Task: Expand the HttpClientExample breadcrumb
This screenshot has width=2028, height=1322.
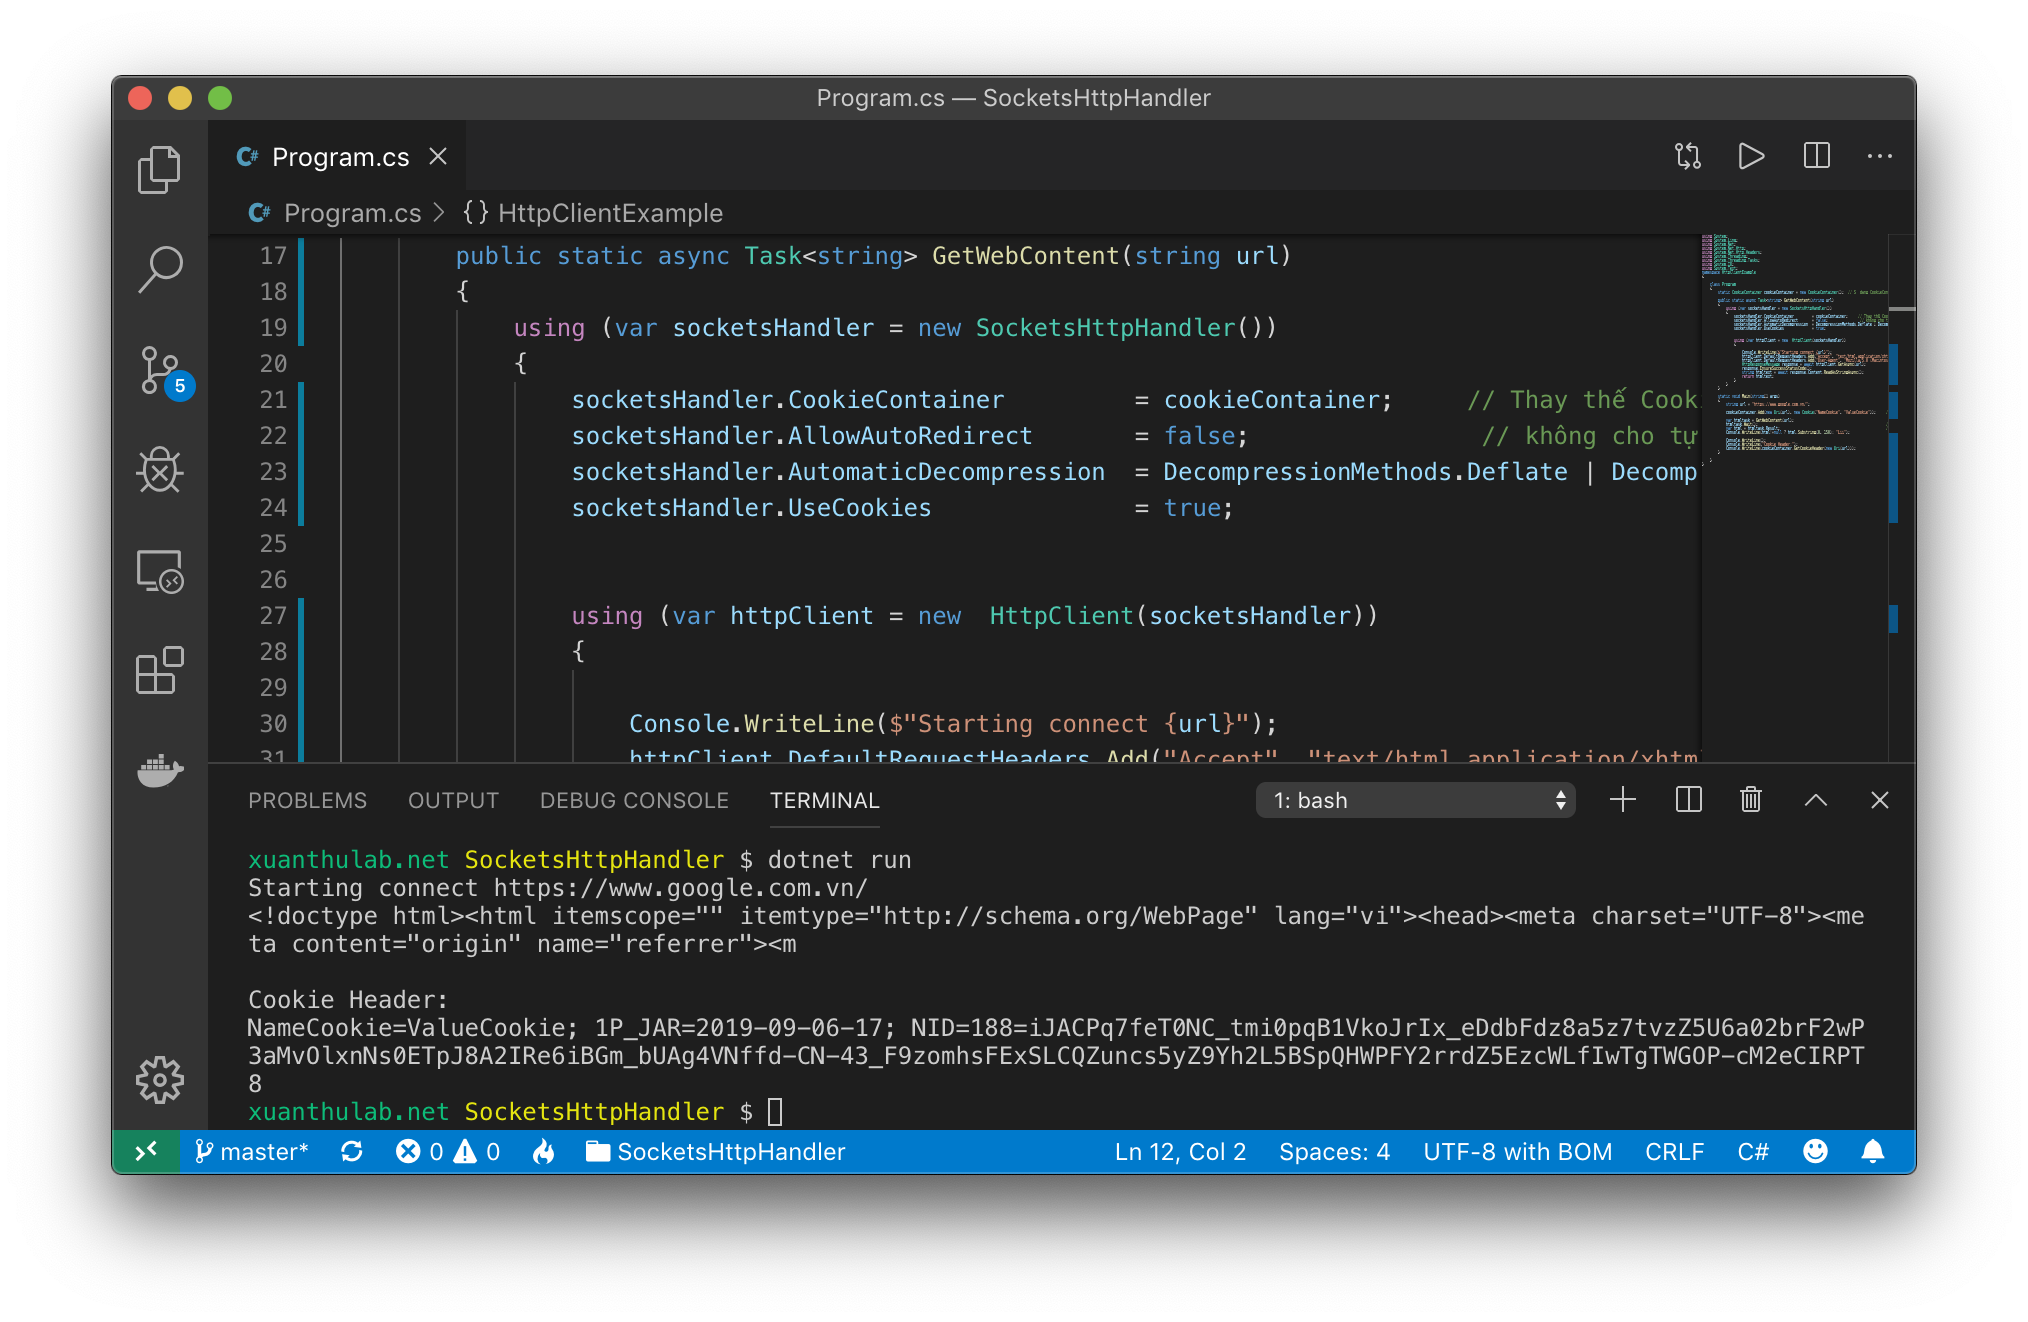Action: [x=609, y=213]
